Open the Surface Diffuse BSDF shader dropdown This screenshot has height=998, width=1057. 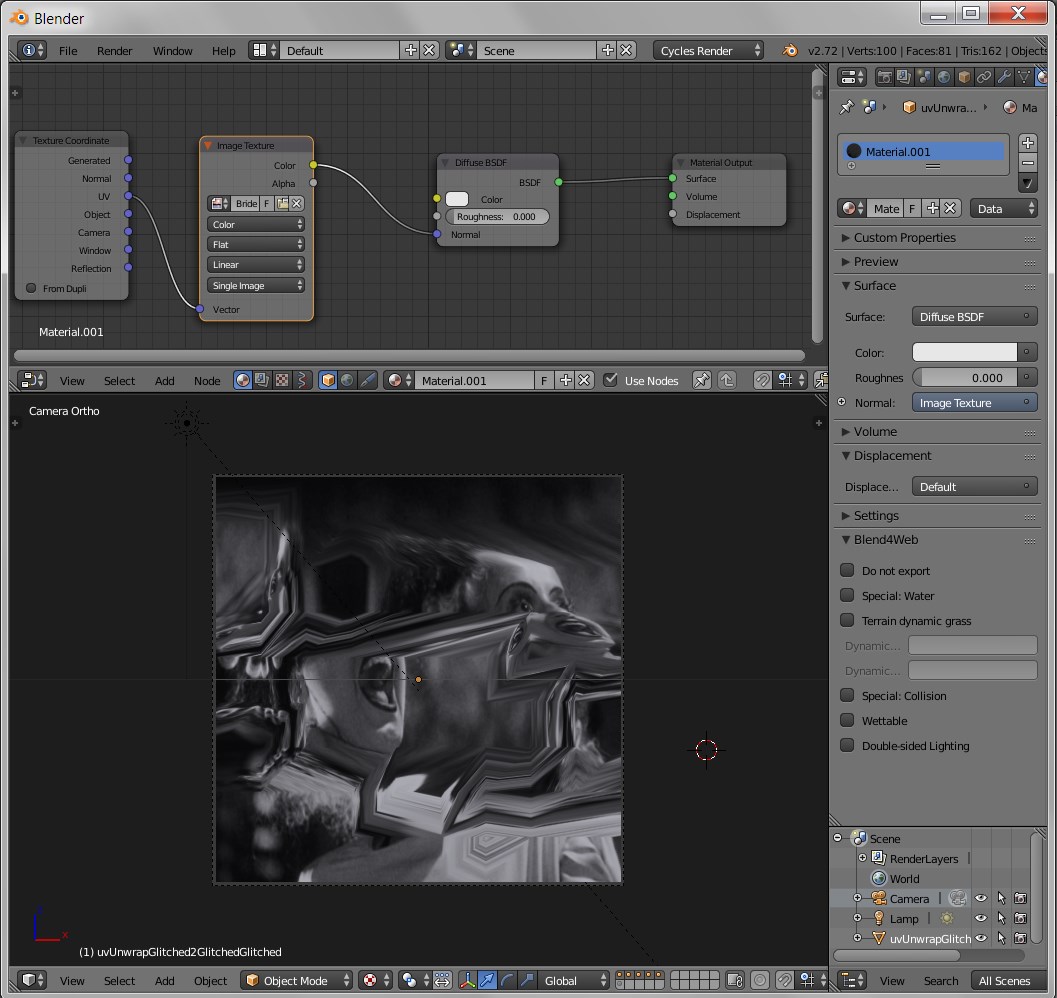point(974,316)
